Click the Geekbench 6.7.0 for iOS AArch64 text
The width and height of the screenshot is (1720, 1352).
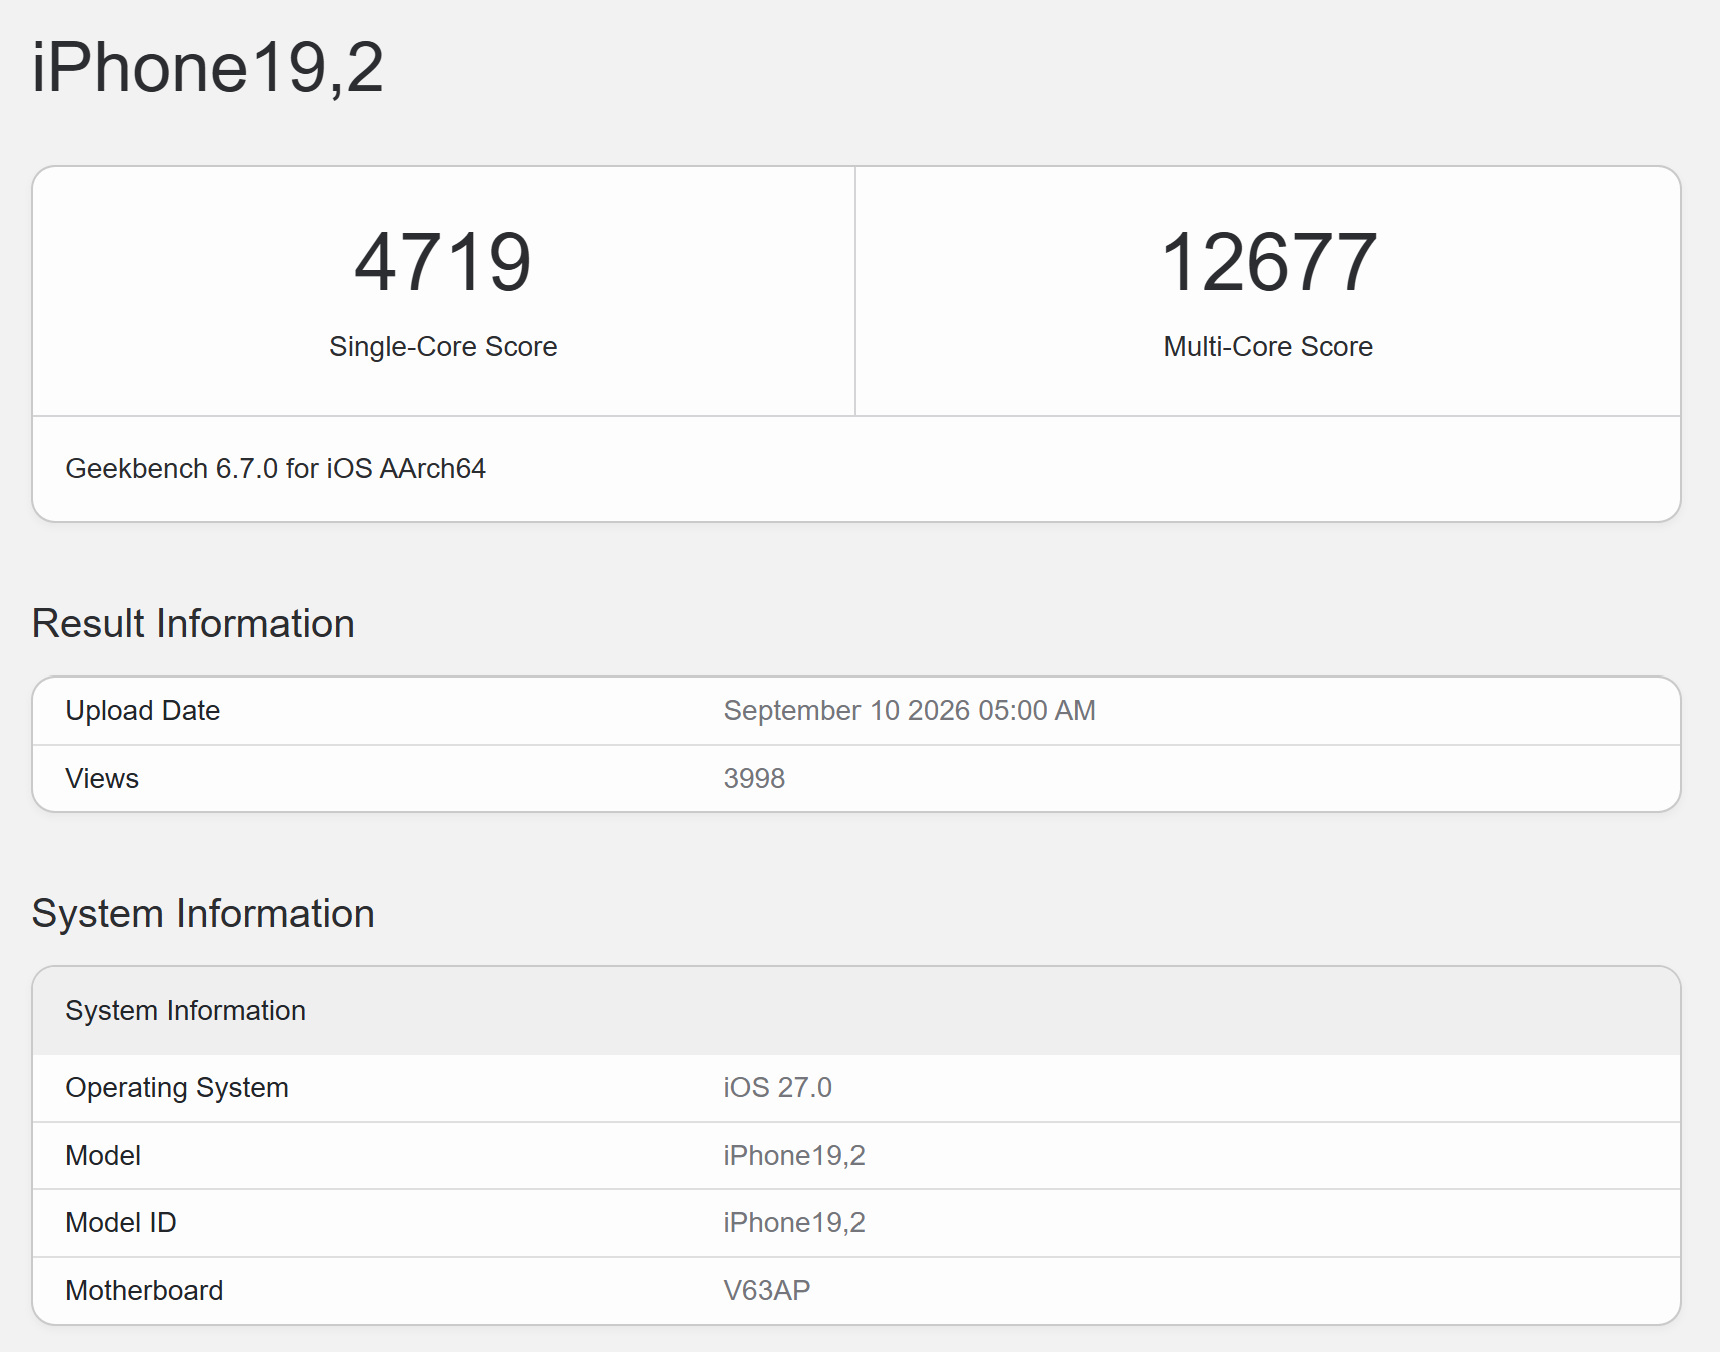coord(275,468)
